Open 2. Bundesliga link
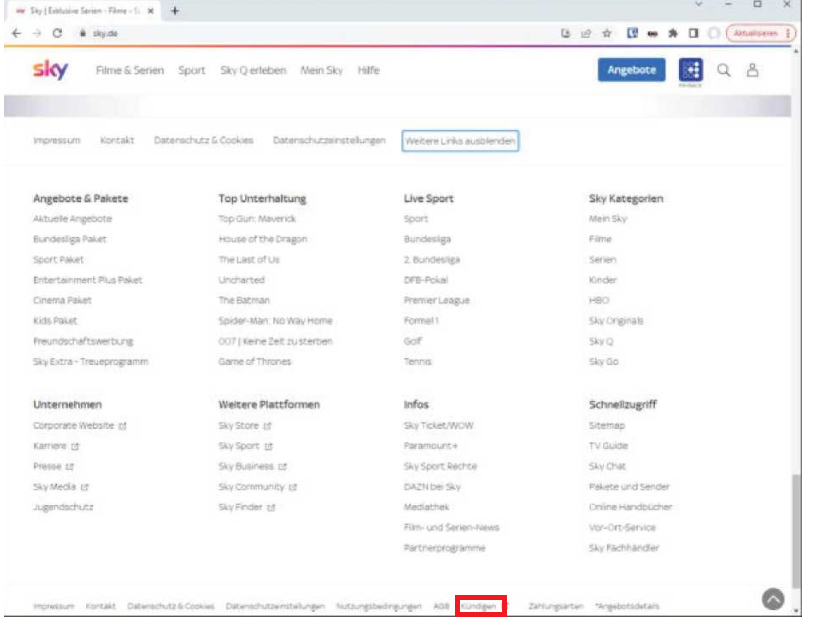 coord(432,259)
